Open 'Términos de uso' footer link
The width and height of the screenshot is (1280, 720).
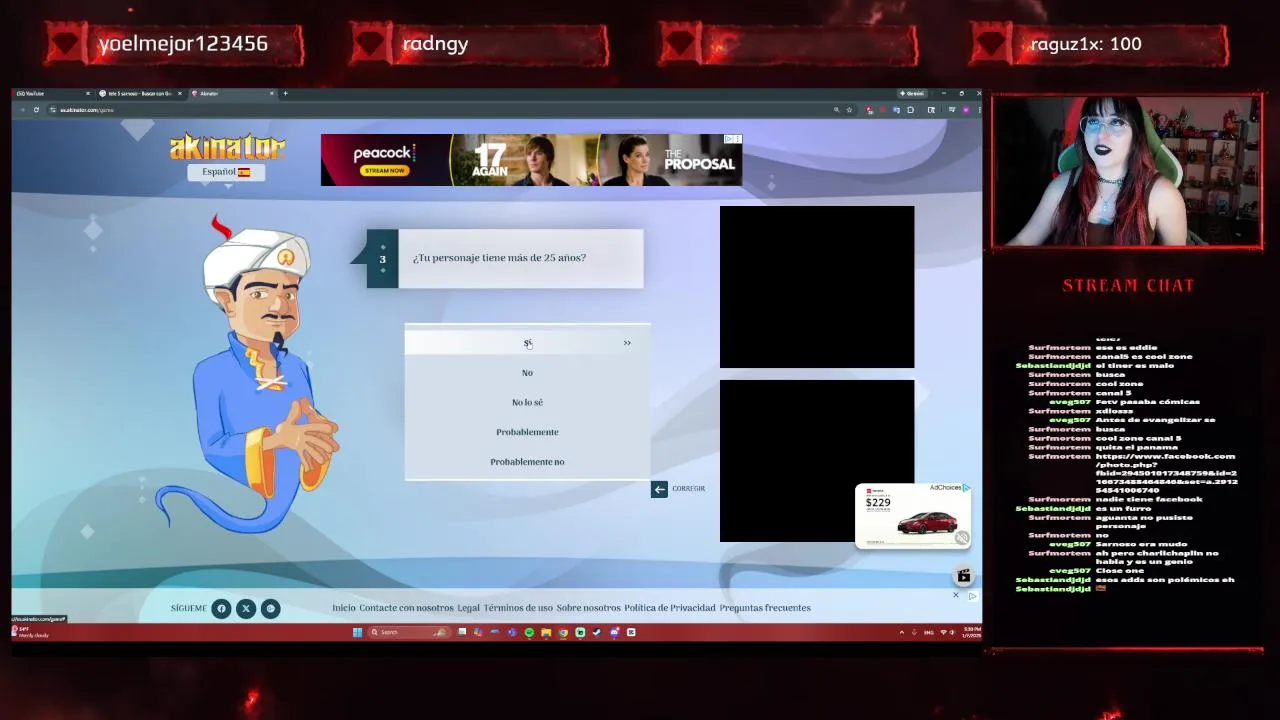pyautogui.click(x=518, y=608)
